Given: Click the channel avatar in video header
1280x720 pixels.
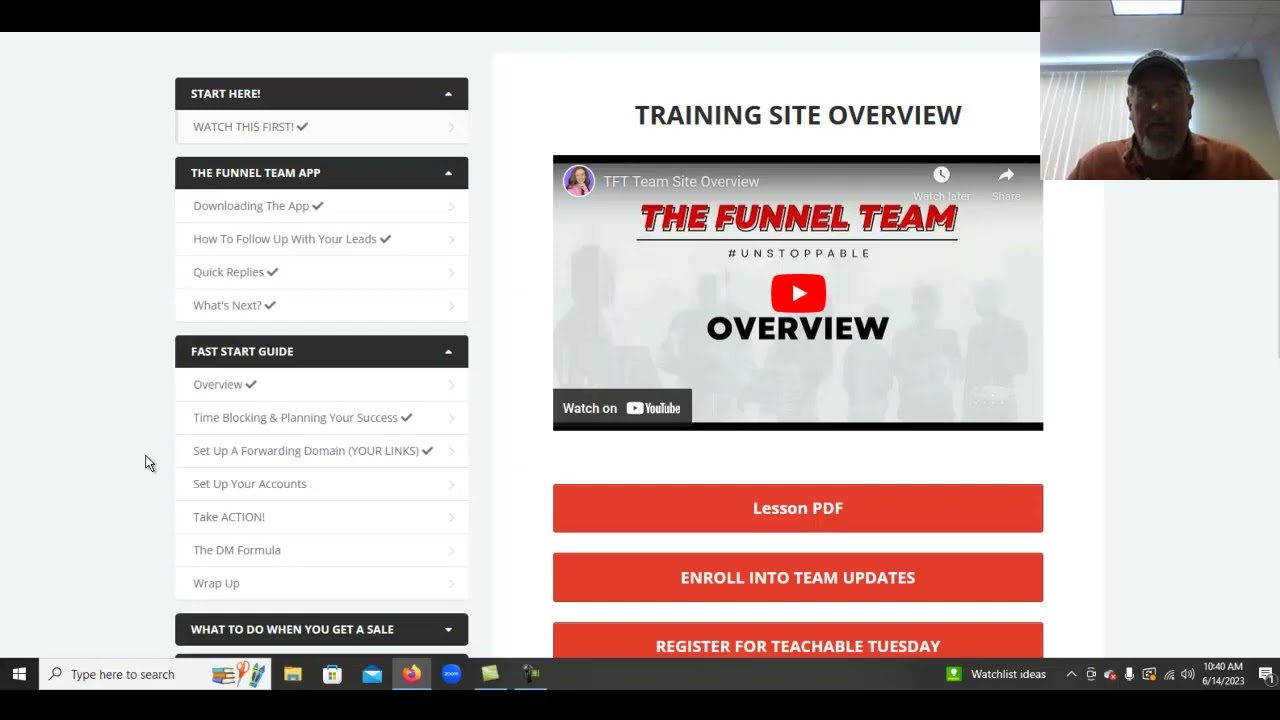Looking at the screenshot, I should tap(579, 181).
